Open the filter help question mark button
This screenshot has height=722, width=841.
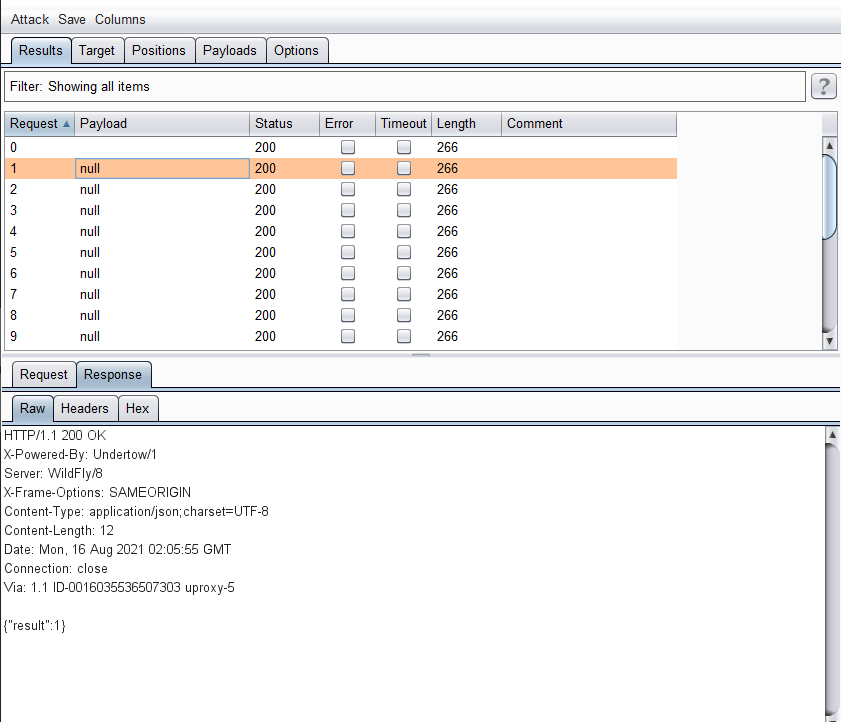point(823,86)
